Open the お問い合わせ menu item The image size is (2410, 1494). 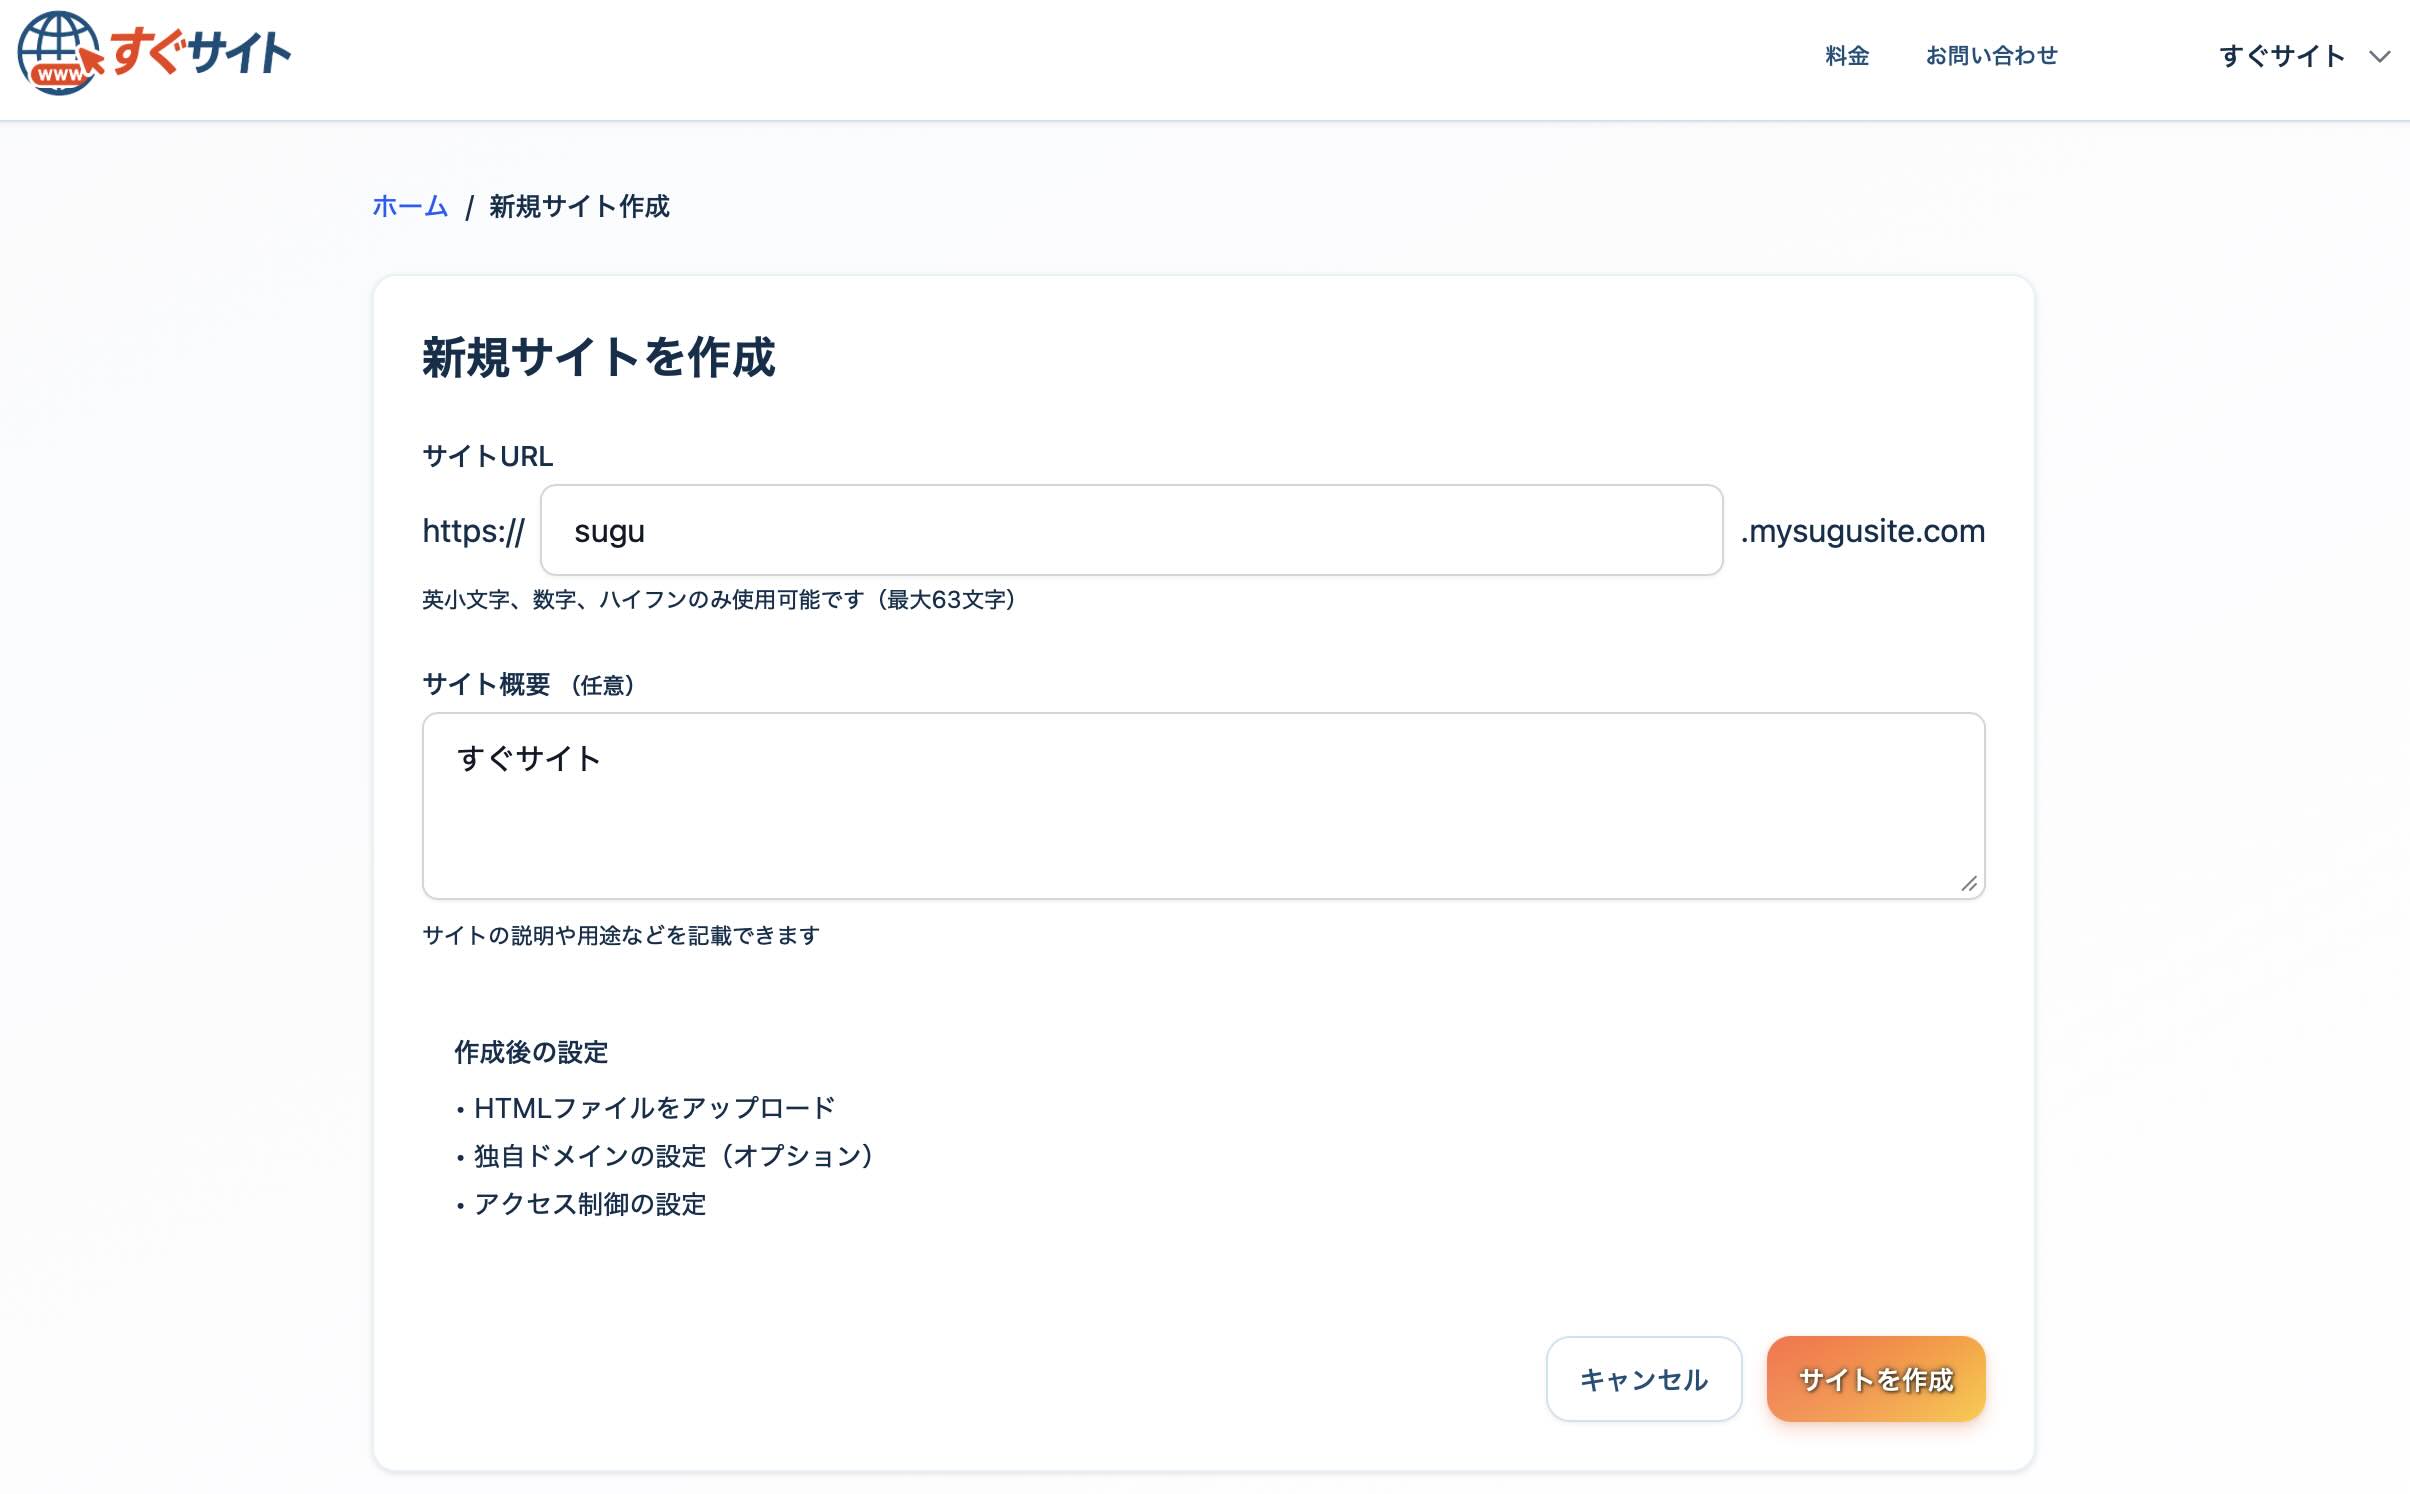1991,56
